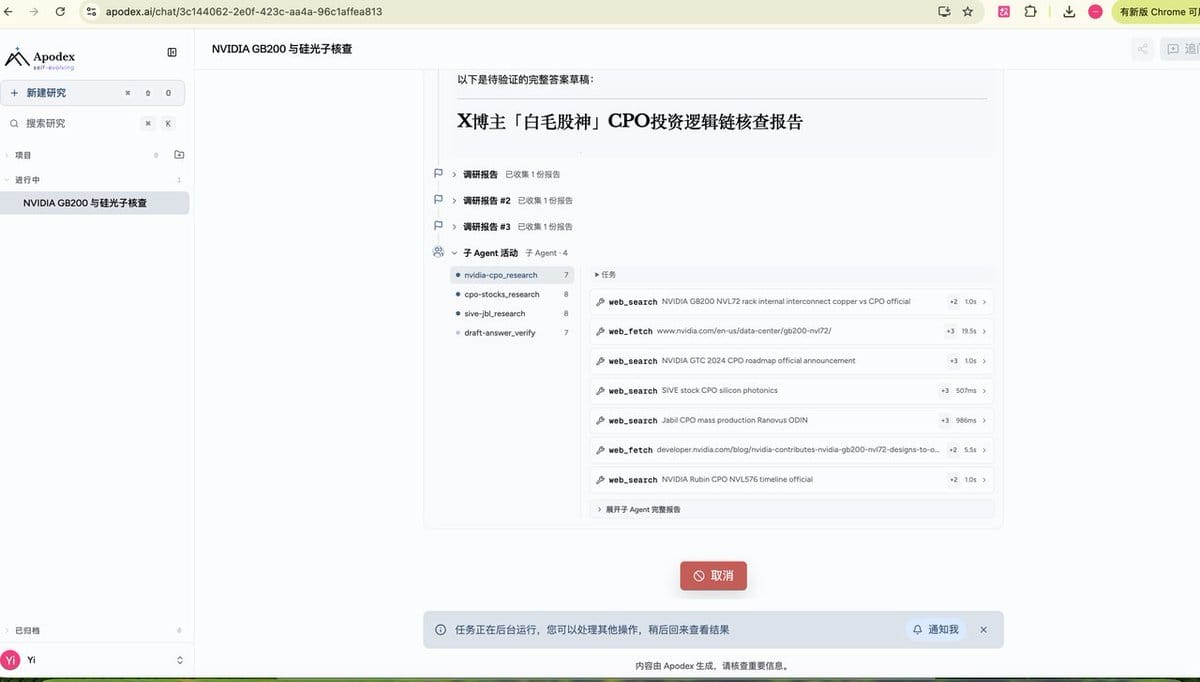Open site information icon in address bar
Image resolution: width=1200 pixels, height=682 pixels.
coord(91,12)
